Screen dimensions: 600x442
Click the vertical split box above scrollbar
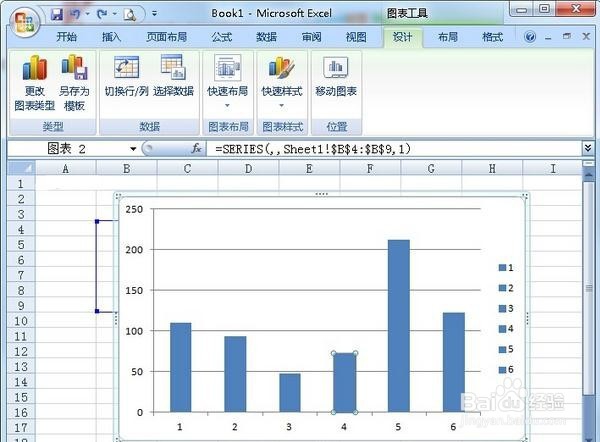click(x=589, y=164)
